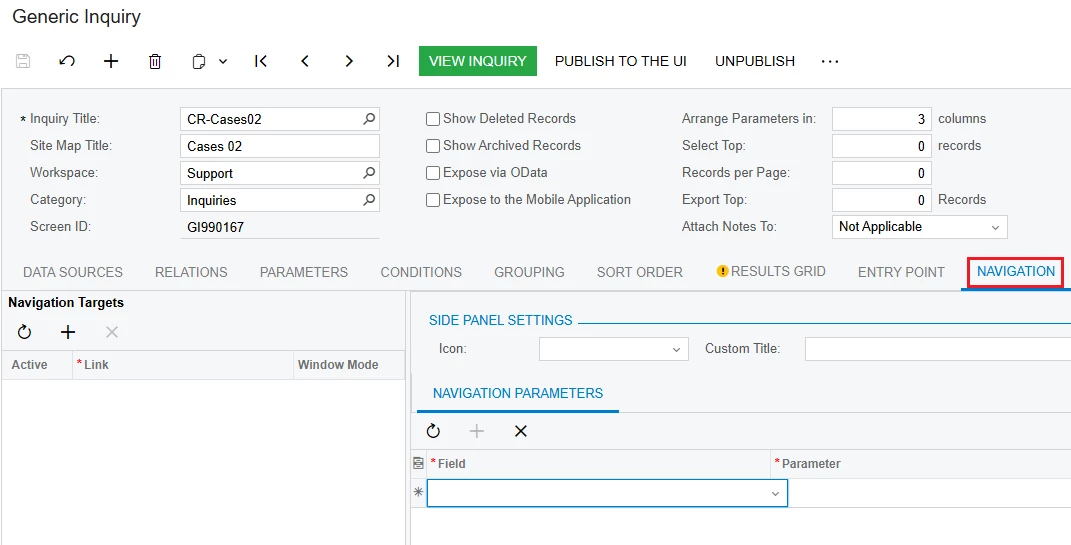Image resolution: width=1071 pixels, height=545 pixels.
Task: Click the Parameter column header
Action: pos(921,464)
